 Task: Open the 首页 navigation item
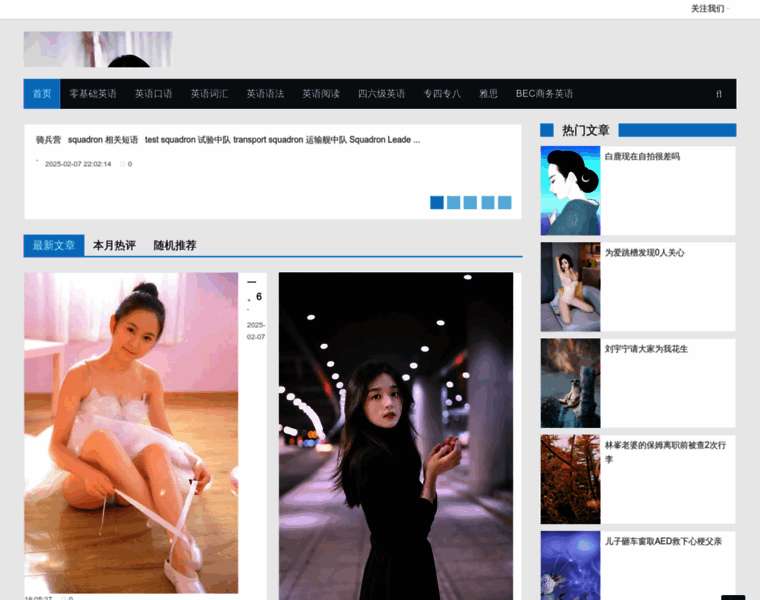point(42,94)
